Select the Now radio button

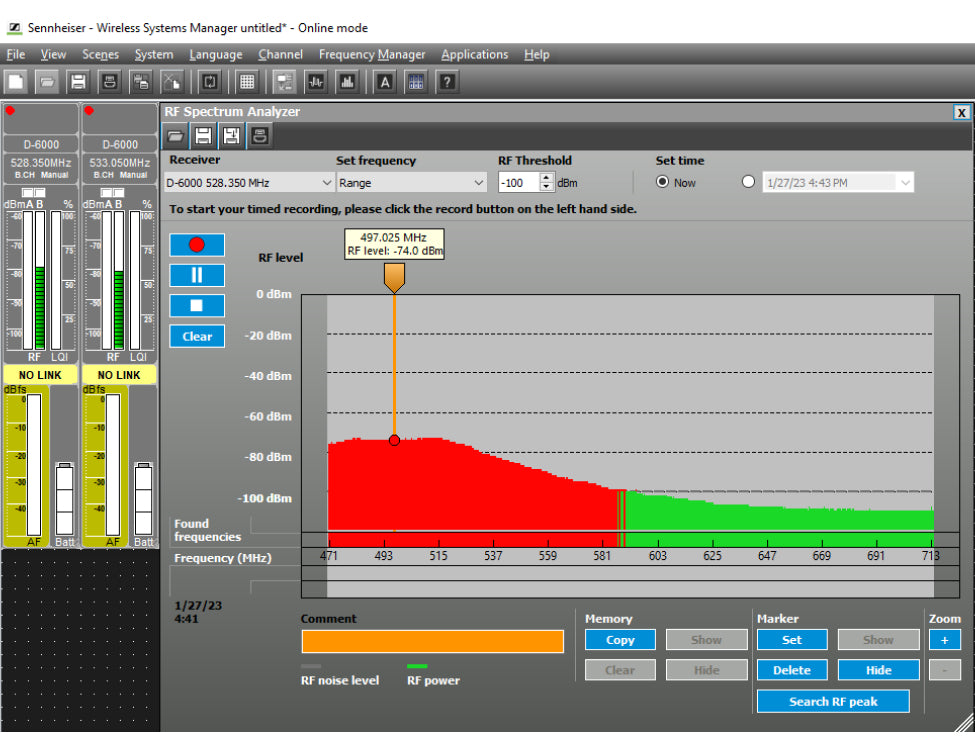(662, 182)
